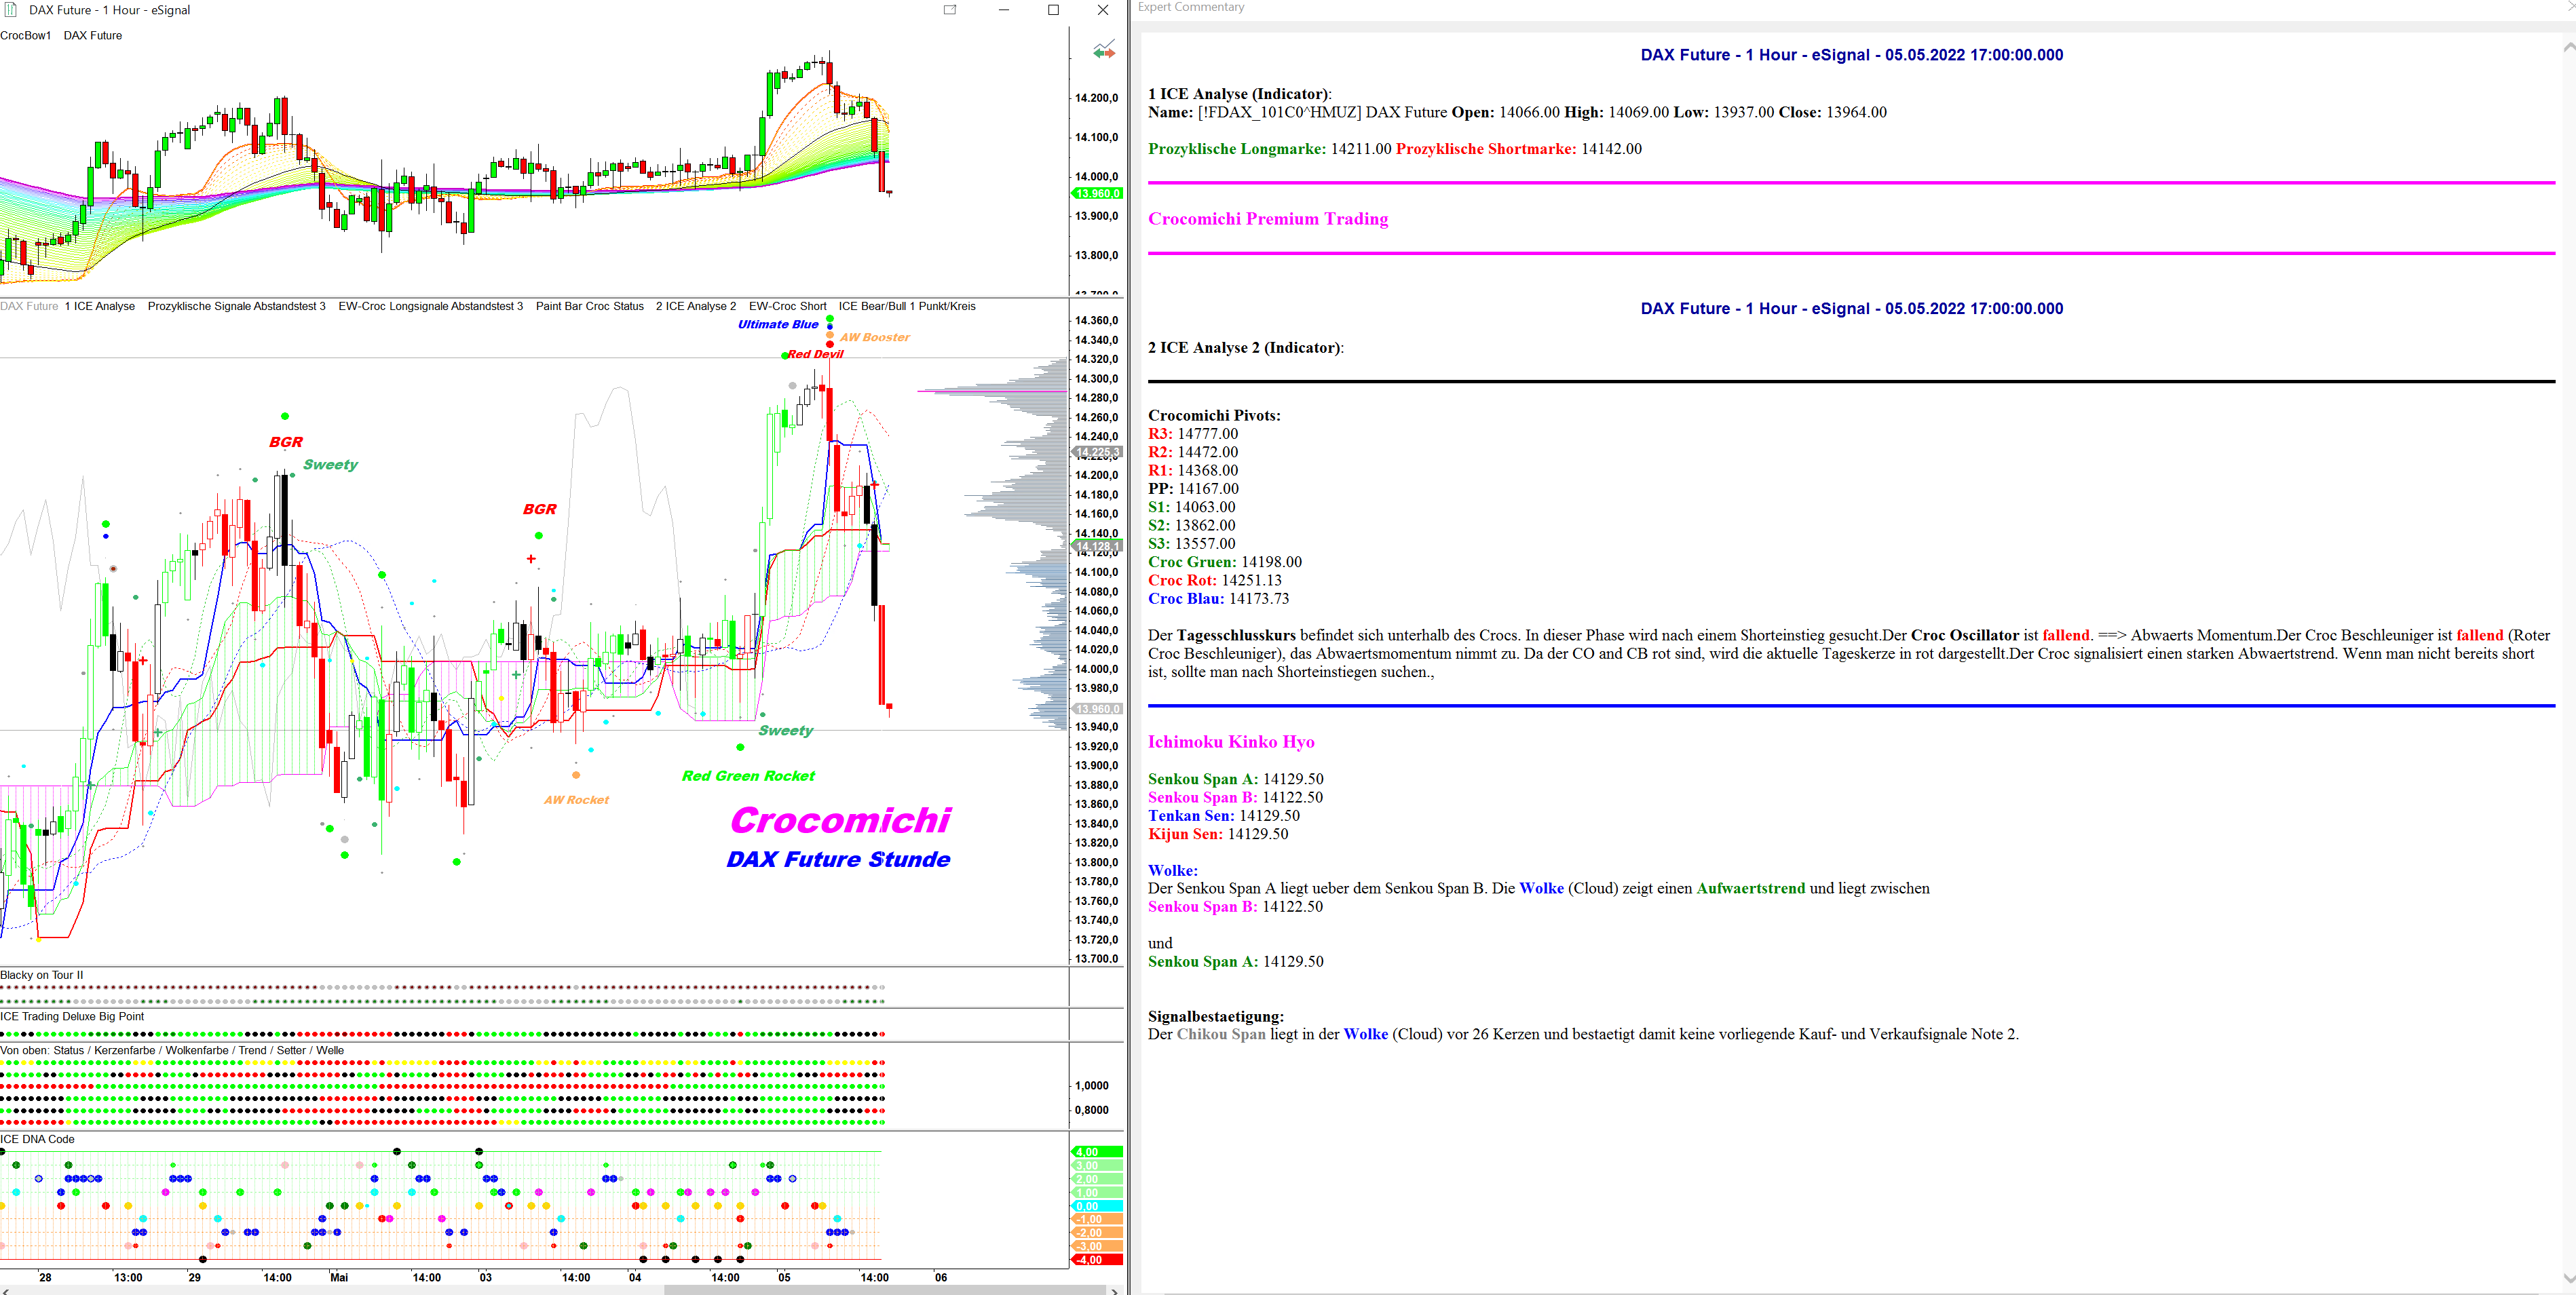Select 'Prozyklische Signale Abstandstest 3' label
Screen dimensions: 2576x1295
click(236, 306)
